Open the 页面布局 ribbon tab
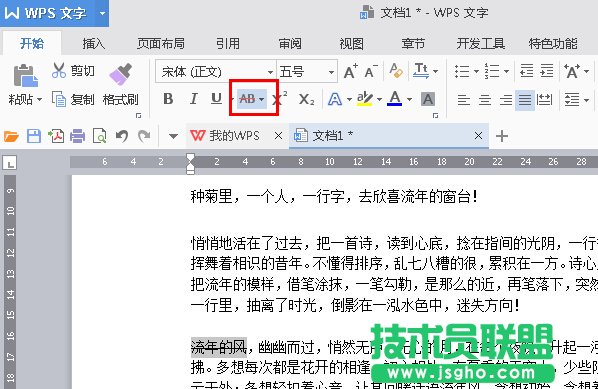 coord(161,43)
